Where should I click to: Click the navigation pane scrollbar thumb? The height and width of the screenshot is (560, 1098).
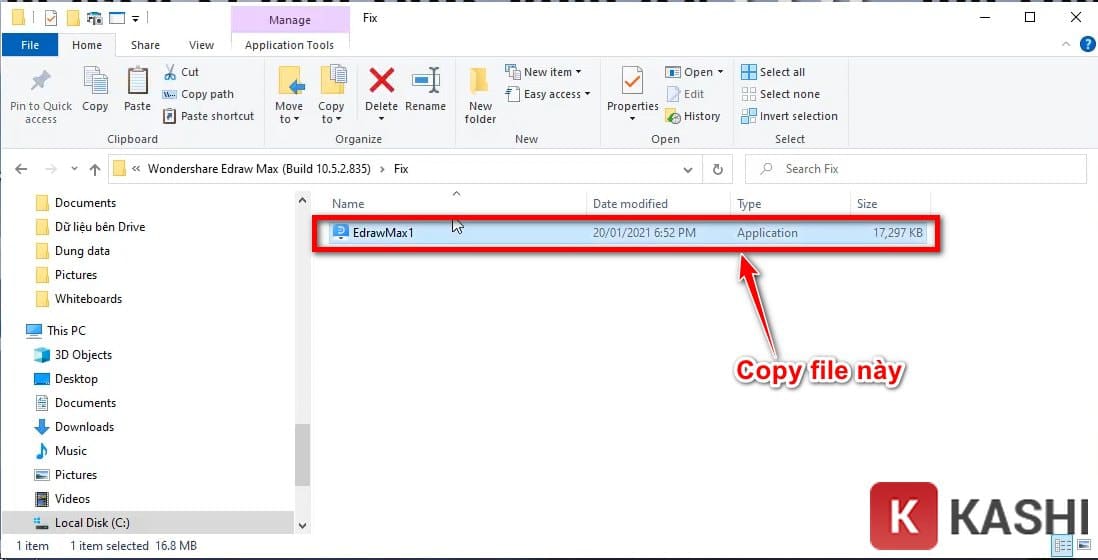303,455
